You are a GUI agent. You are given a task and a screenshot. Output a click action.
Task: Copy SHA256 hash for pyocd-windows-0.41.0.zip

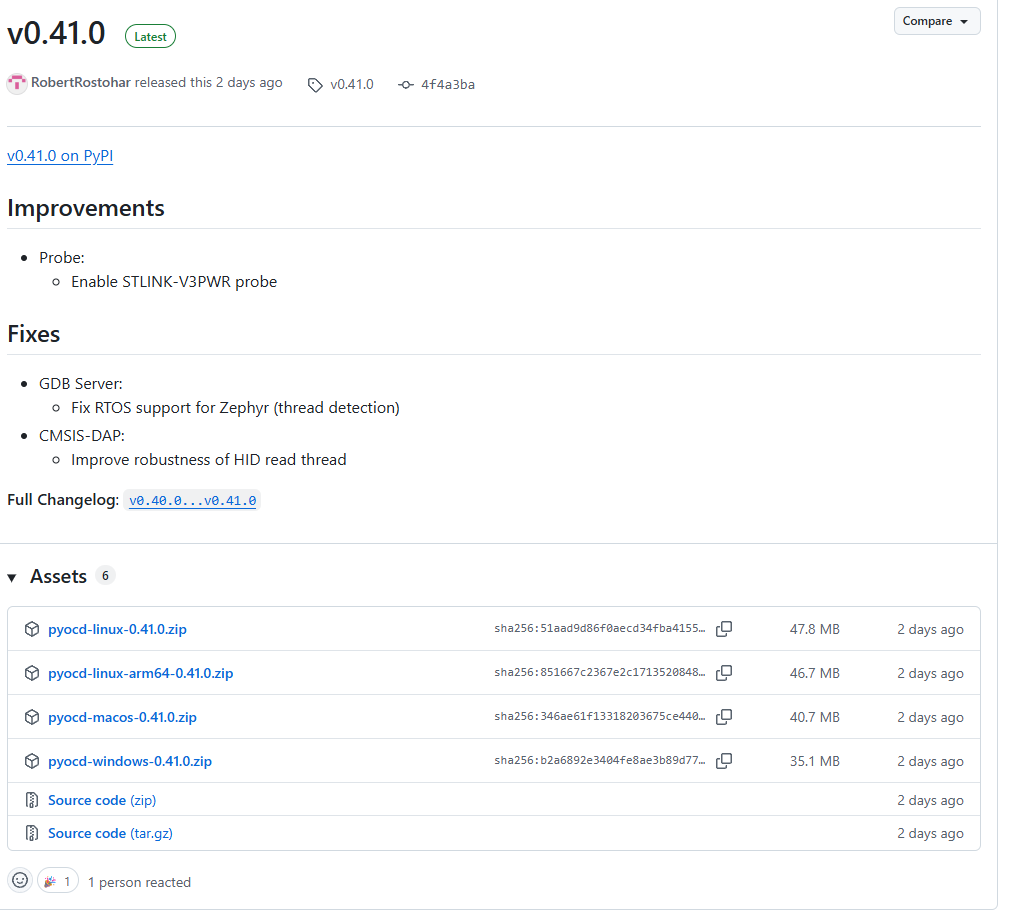(724, 761)
